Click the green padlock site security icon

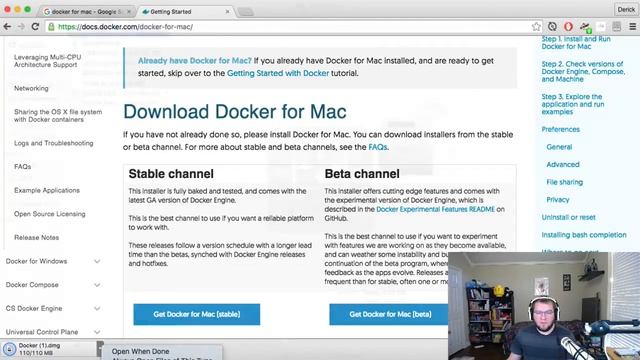51,27
